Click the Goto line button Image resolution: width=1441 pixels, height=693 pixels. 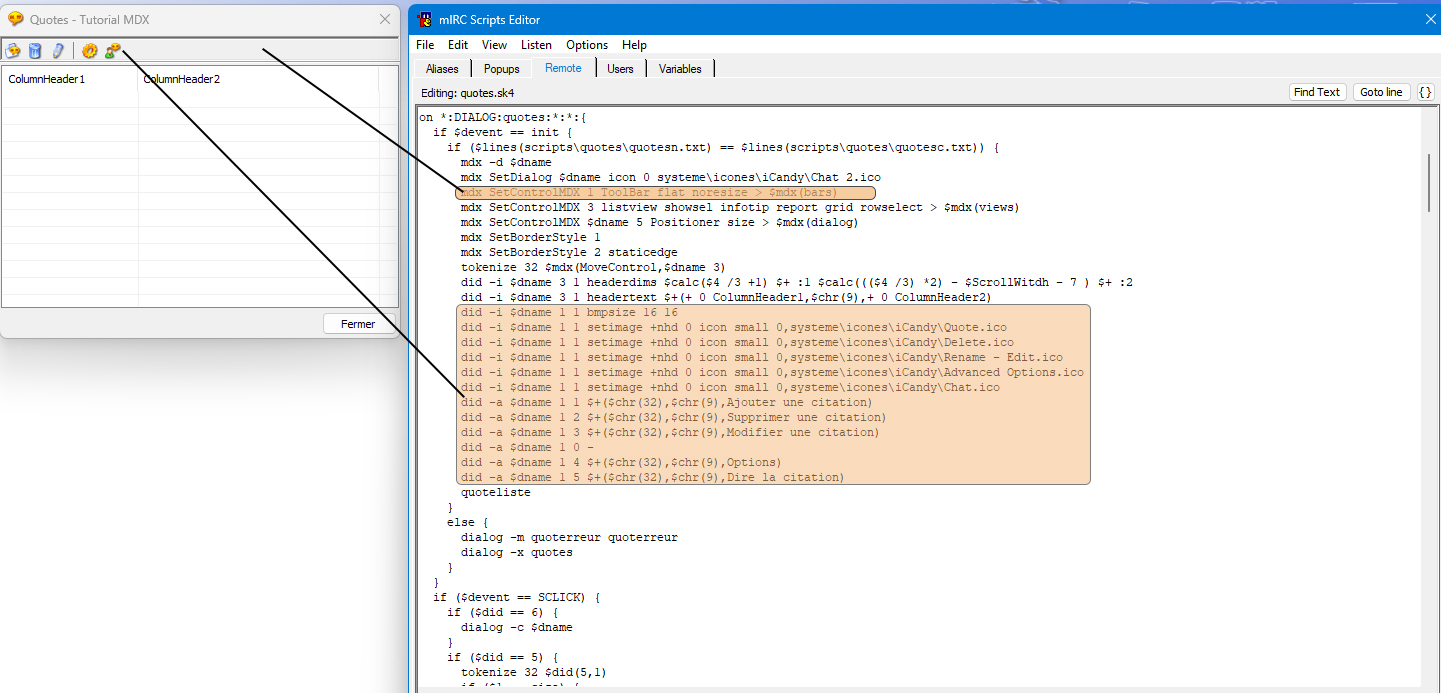(1381, 92)
